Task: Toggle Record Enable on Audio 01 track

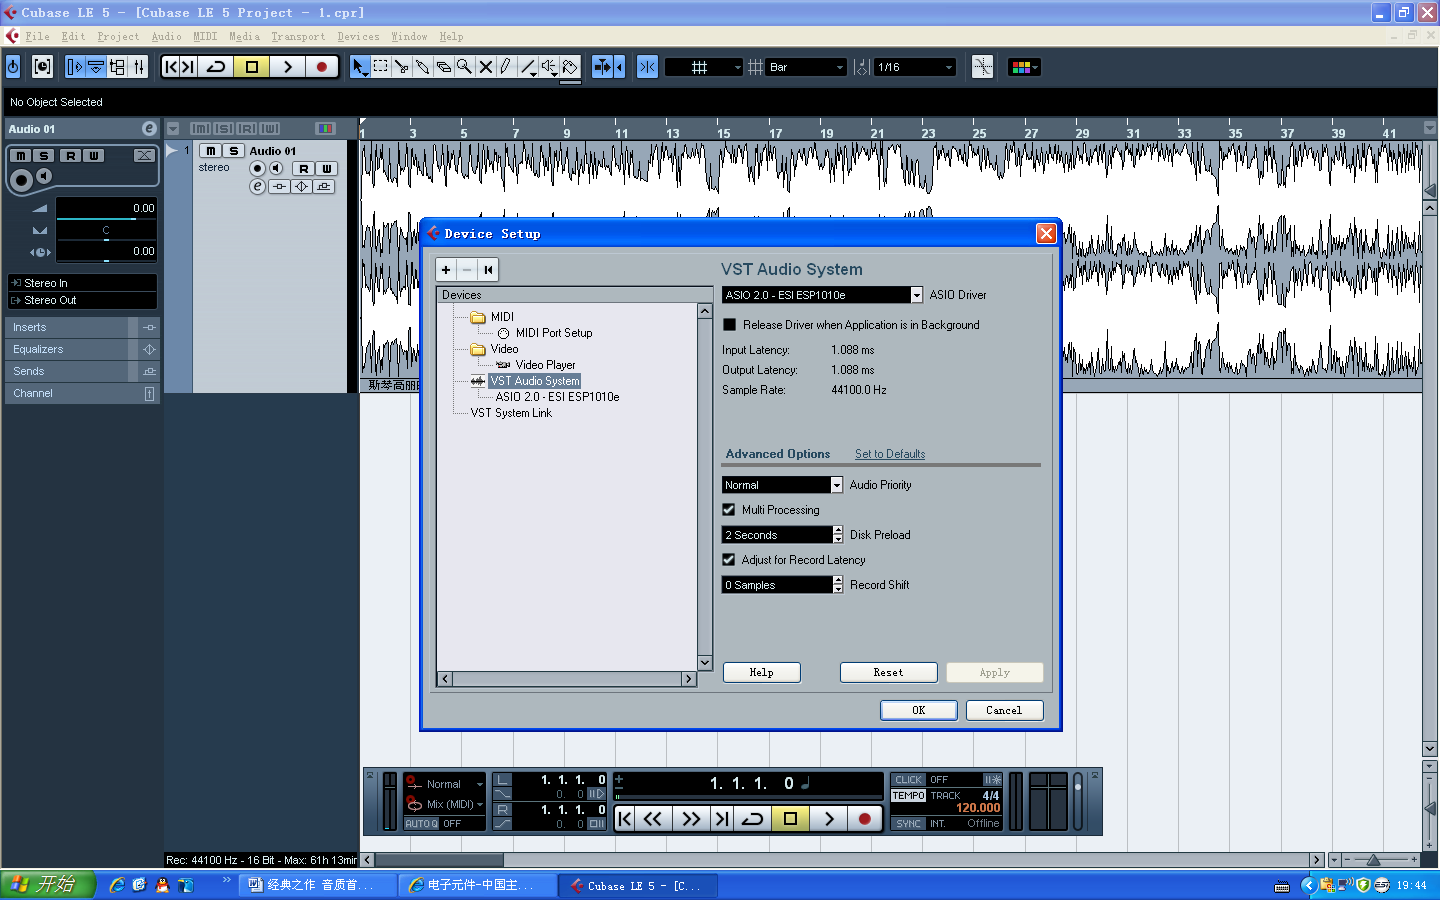Action: click(x=258, y=168)
